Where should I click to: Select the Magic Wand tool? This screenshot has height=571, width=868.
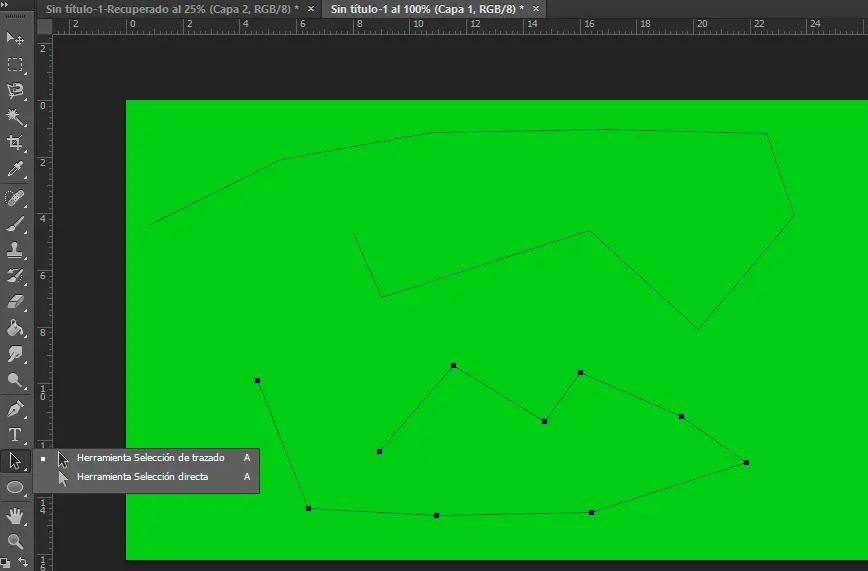pos(15,116)
